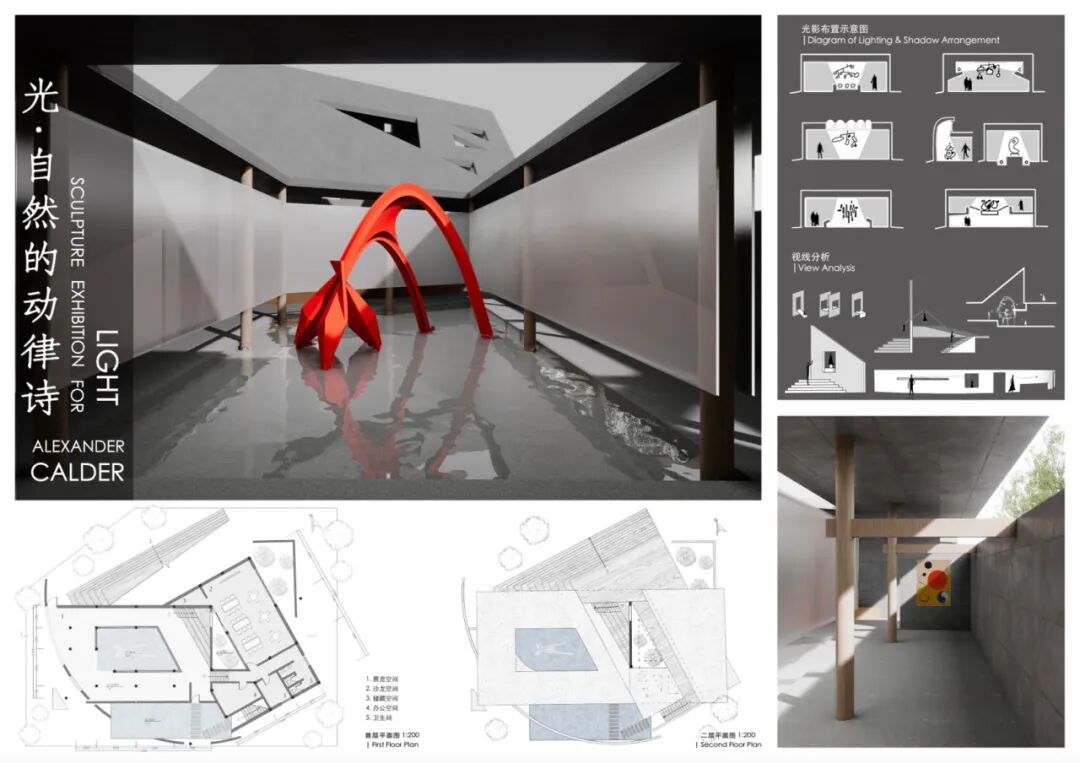The image size is (1080, 763).
Task: Click the three window-frame view icons
Action: coord(829,304)
